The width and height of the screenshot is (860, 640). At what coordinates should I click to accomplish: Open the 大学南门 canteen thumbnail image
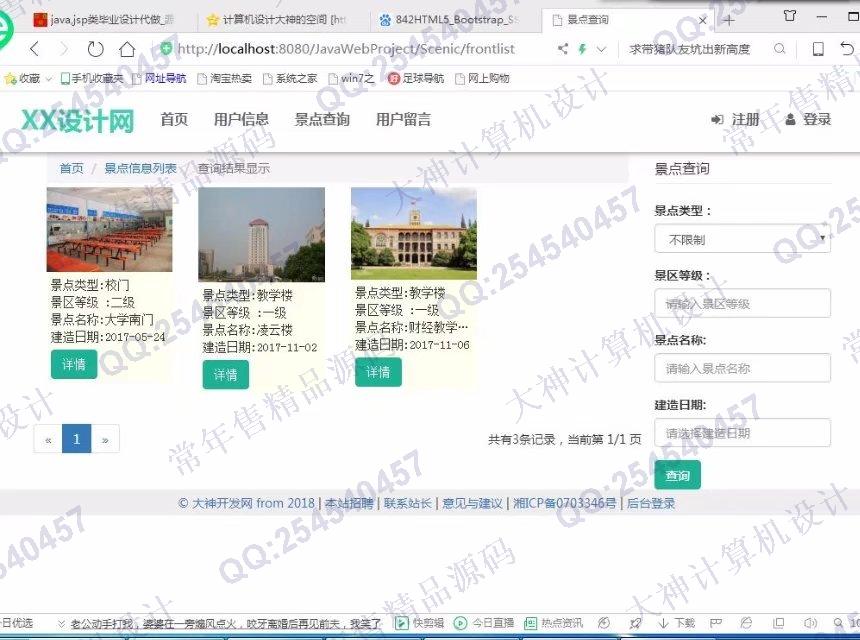coord(110,230)
